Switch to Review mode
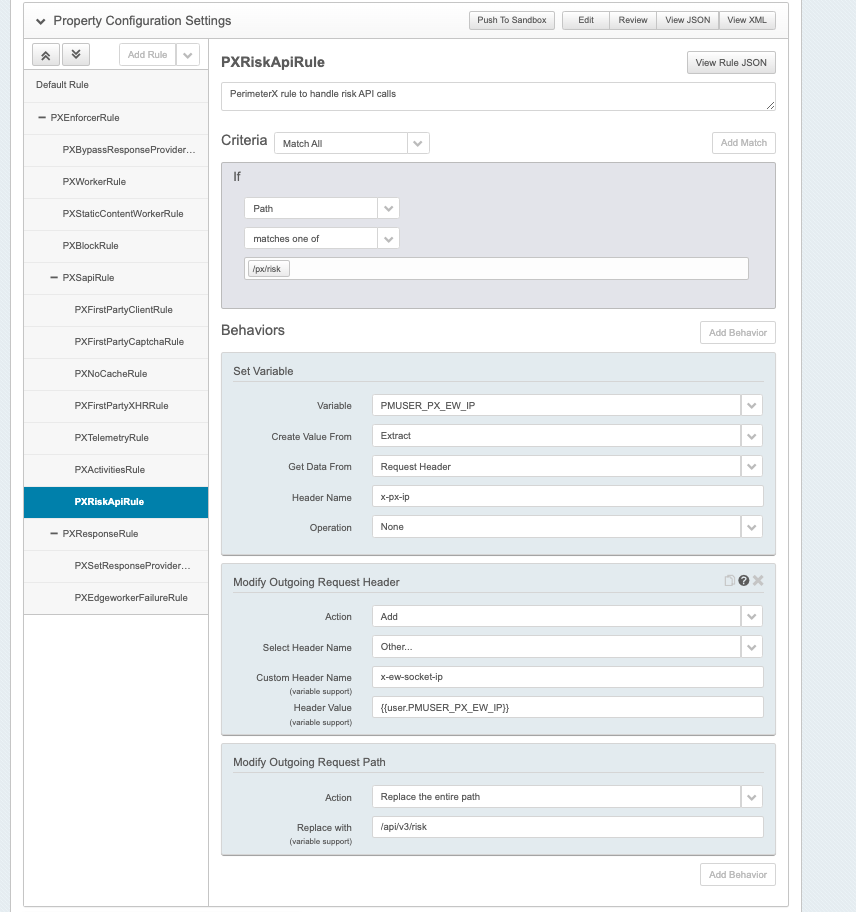The image size is (856, 912). coord(633,20)
